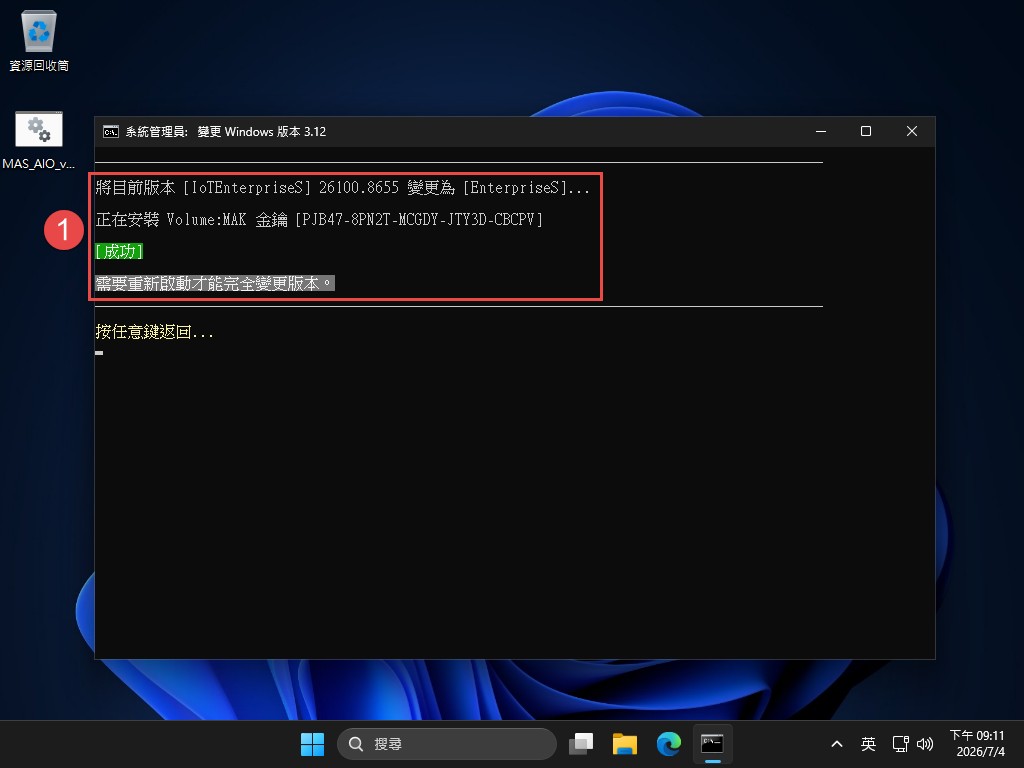
Task: Open Task View from the taskbar
Action: [x=581, y=744]
